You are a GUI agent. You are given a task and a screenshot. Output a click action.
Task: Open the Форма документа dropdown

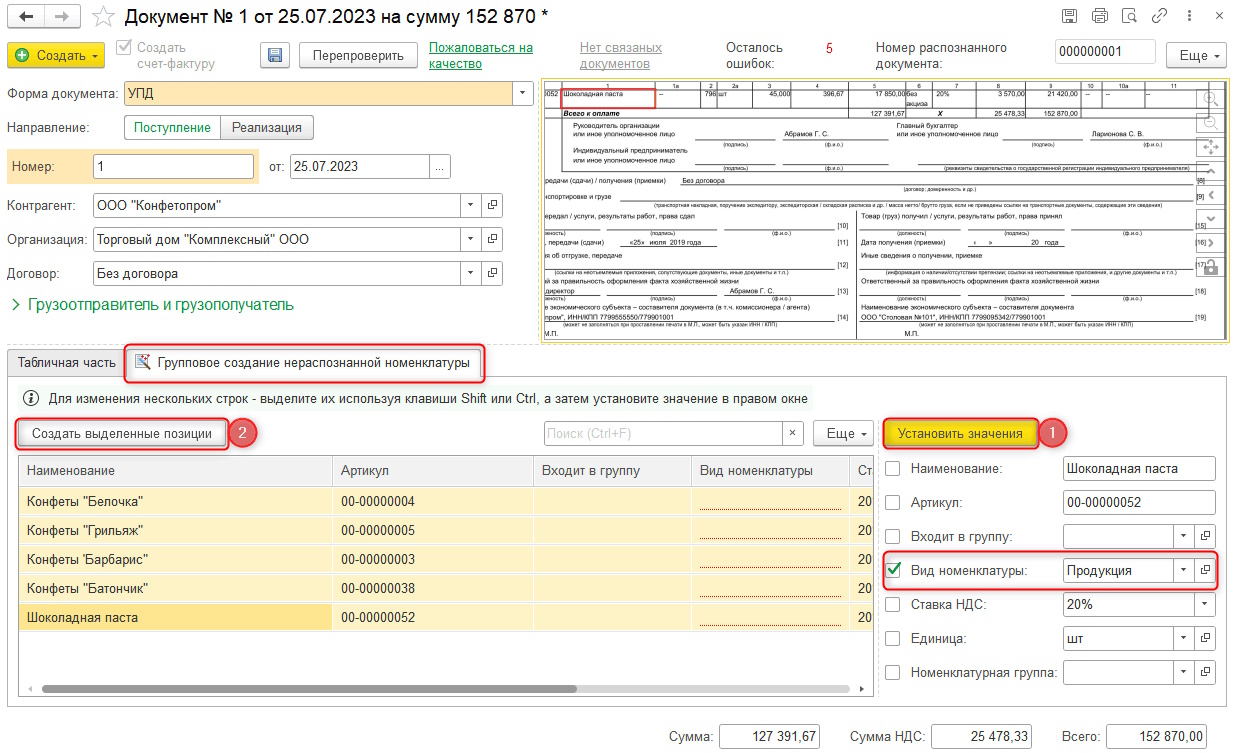(x=522, y=94)
